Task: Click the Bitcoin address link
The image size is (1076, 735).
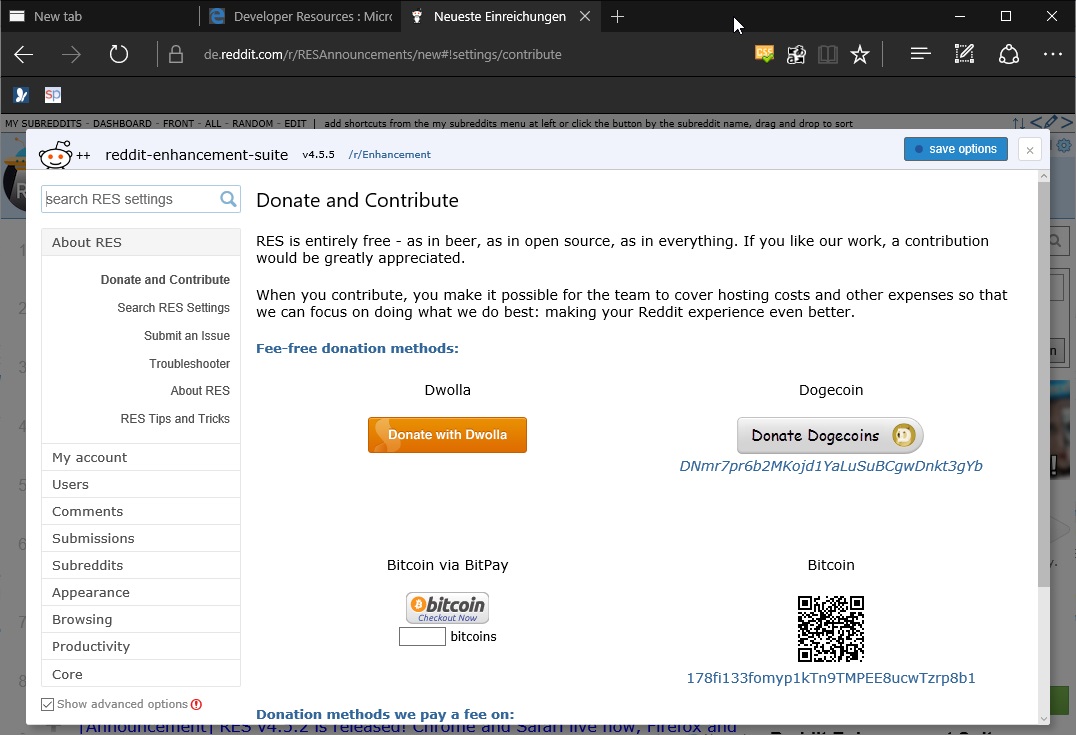Action: [x=830, y=678]
